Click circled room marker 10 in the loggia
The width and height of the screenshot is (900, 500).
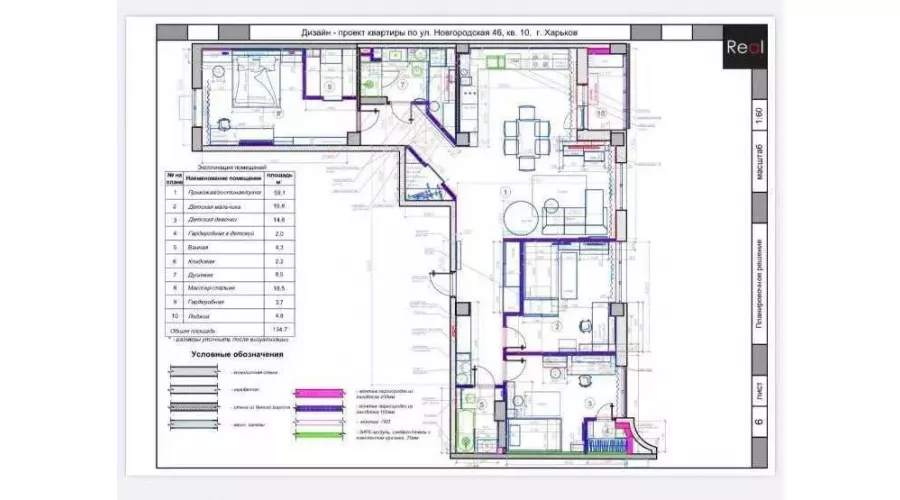(x=601, y=114)
